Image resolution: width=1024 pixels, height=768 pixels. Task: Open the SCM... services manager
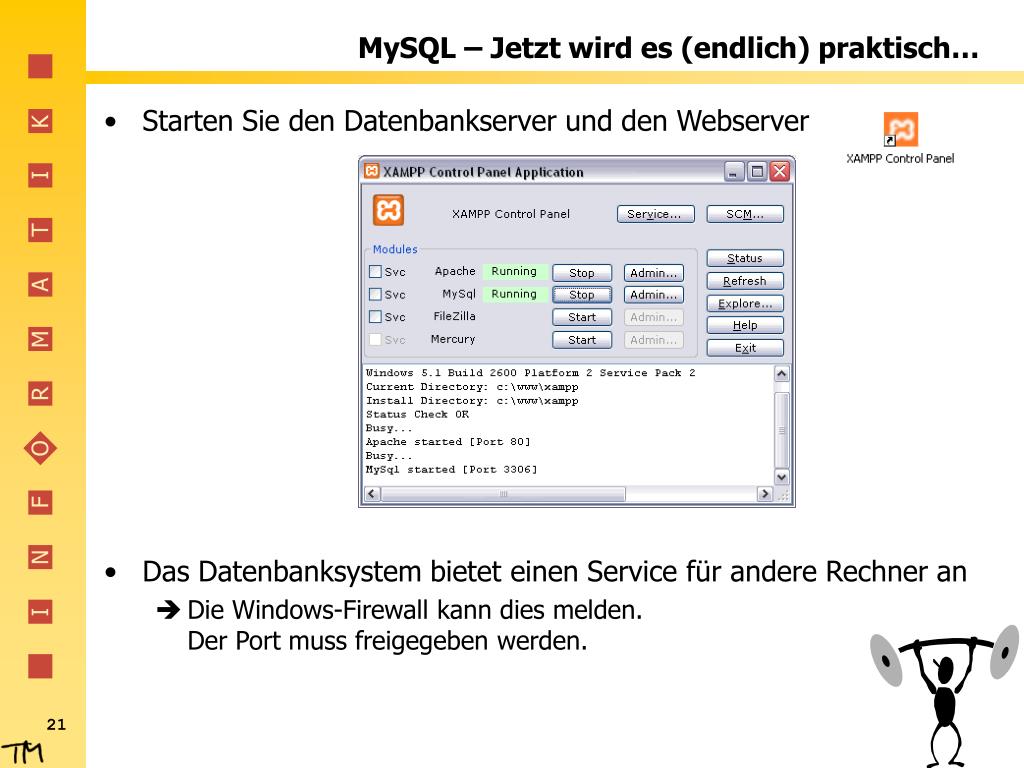point(745,214)
